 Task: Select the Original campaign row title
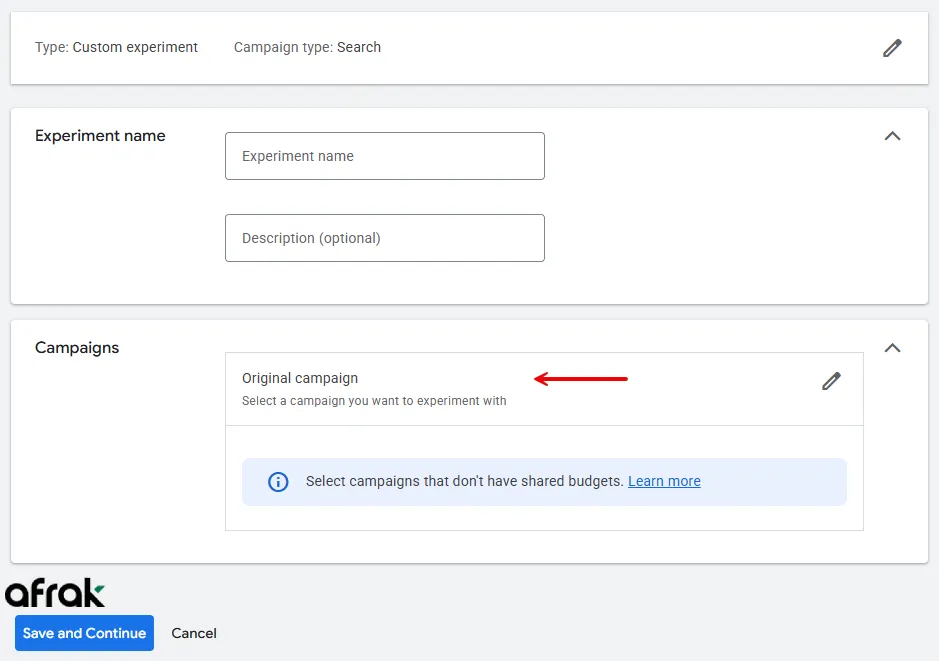(x=300, y=378)
